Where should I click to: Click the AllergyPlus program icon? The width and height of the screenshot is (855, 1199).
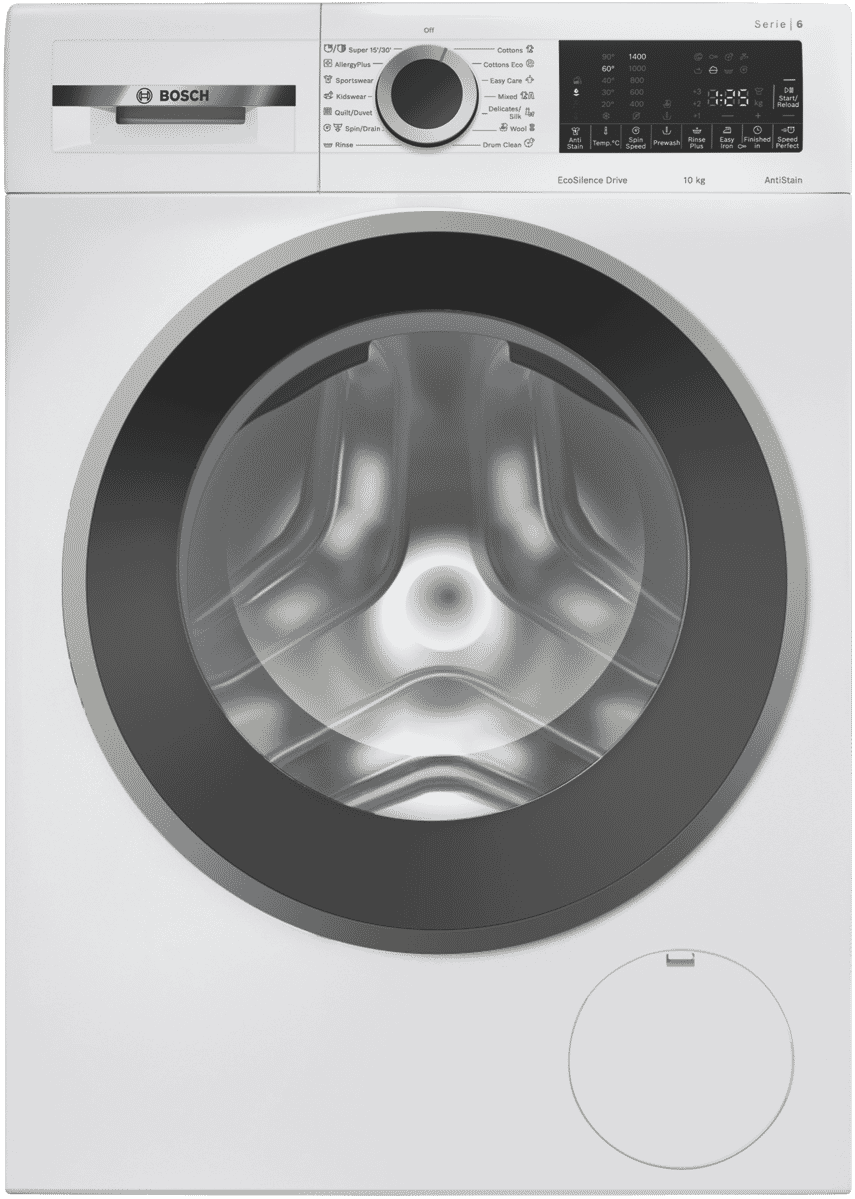coord(327,64)
